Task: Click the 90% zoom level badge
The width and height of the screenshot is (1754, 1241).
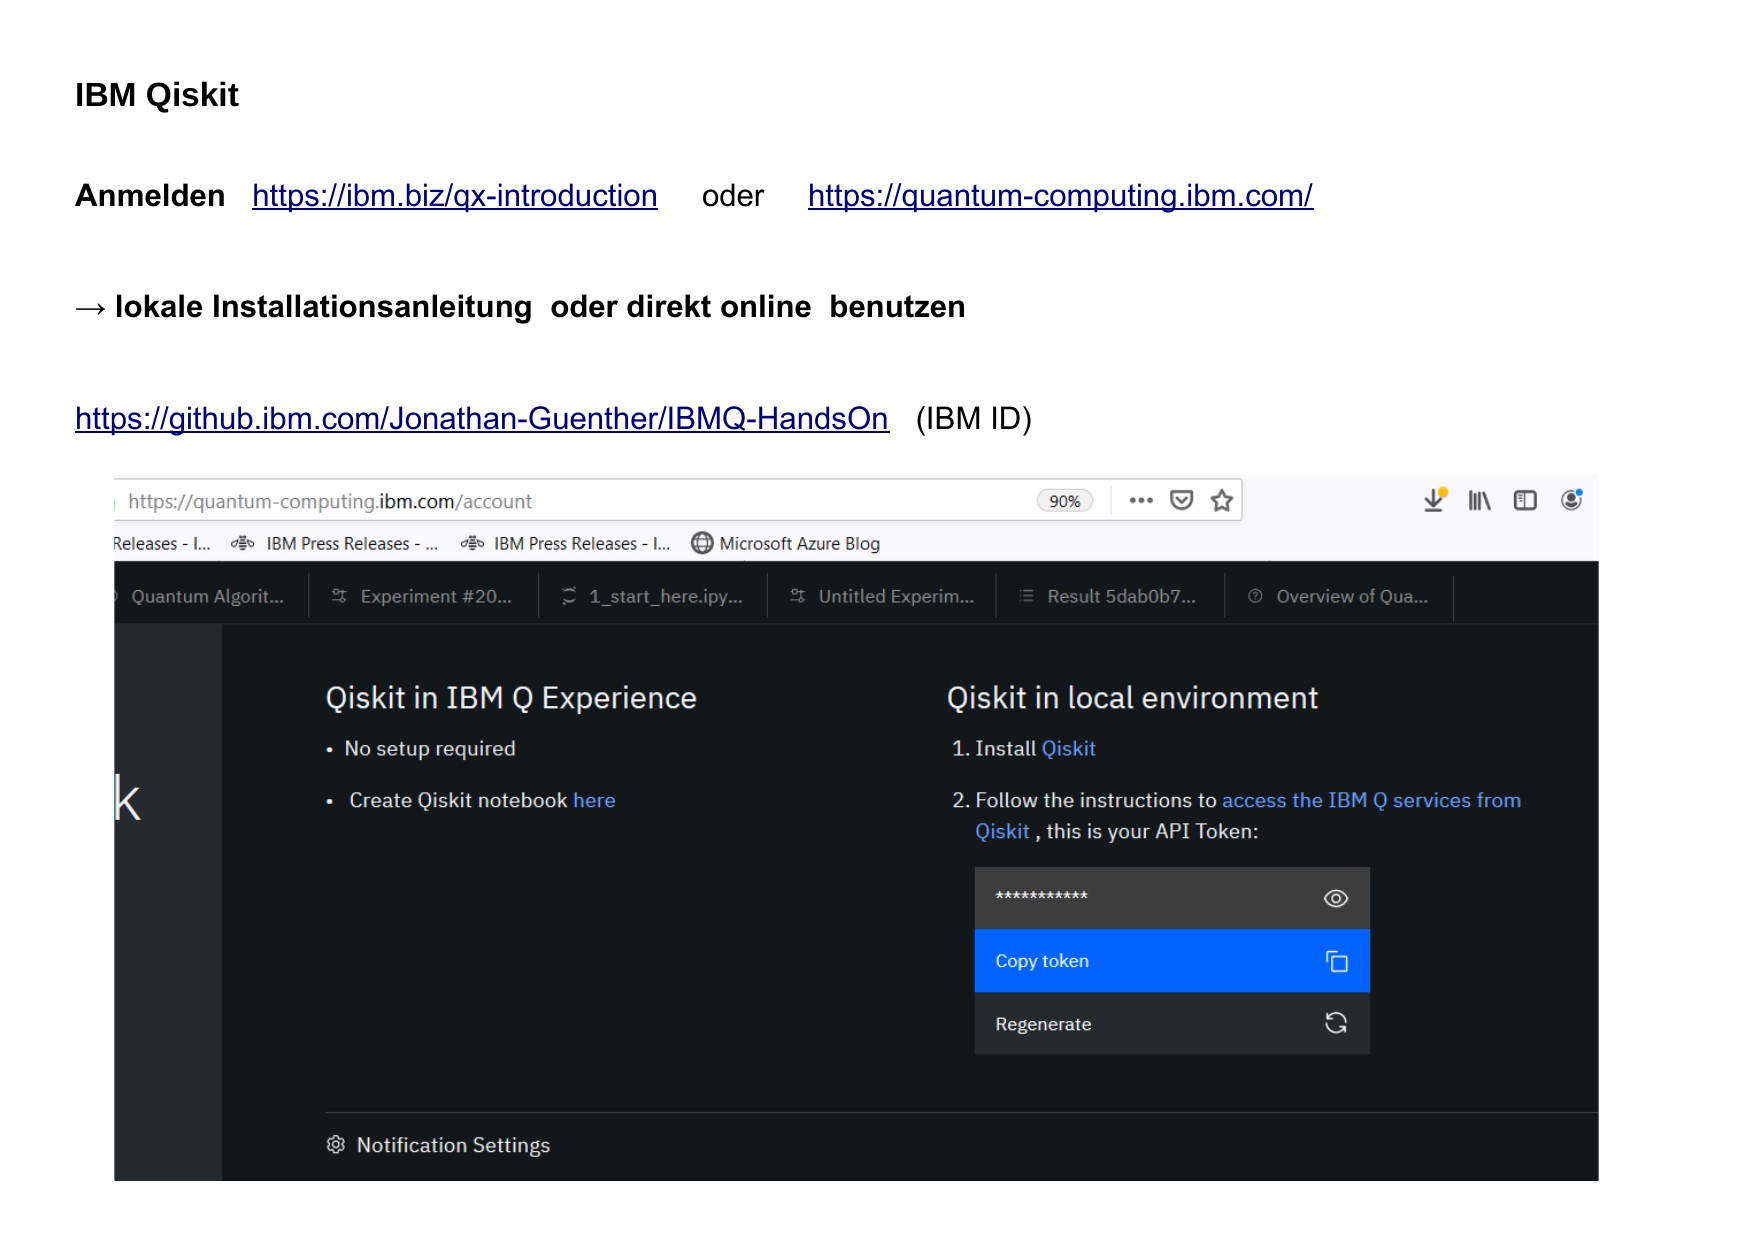Action: tap(1064, 501)
